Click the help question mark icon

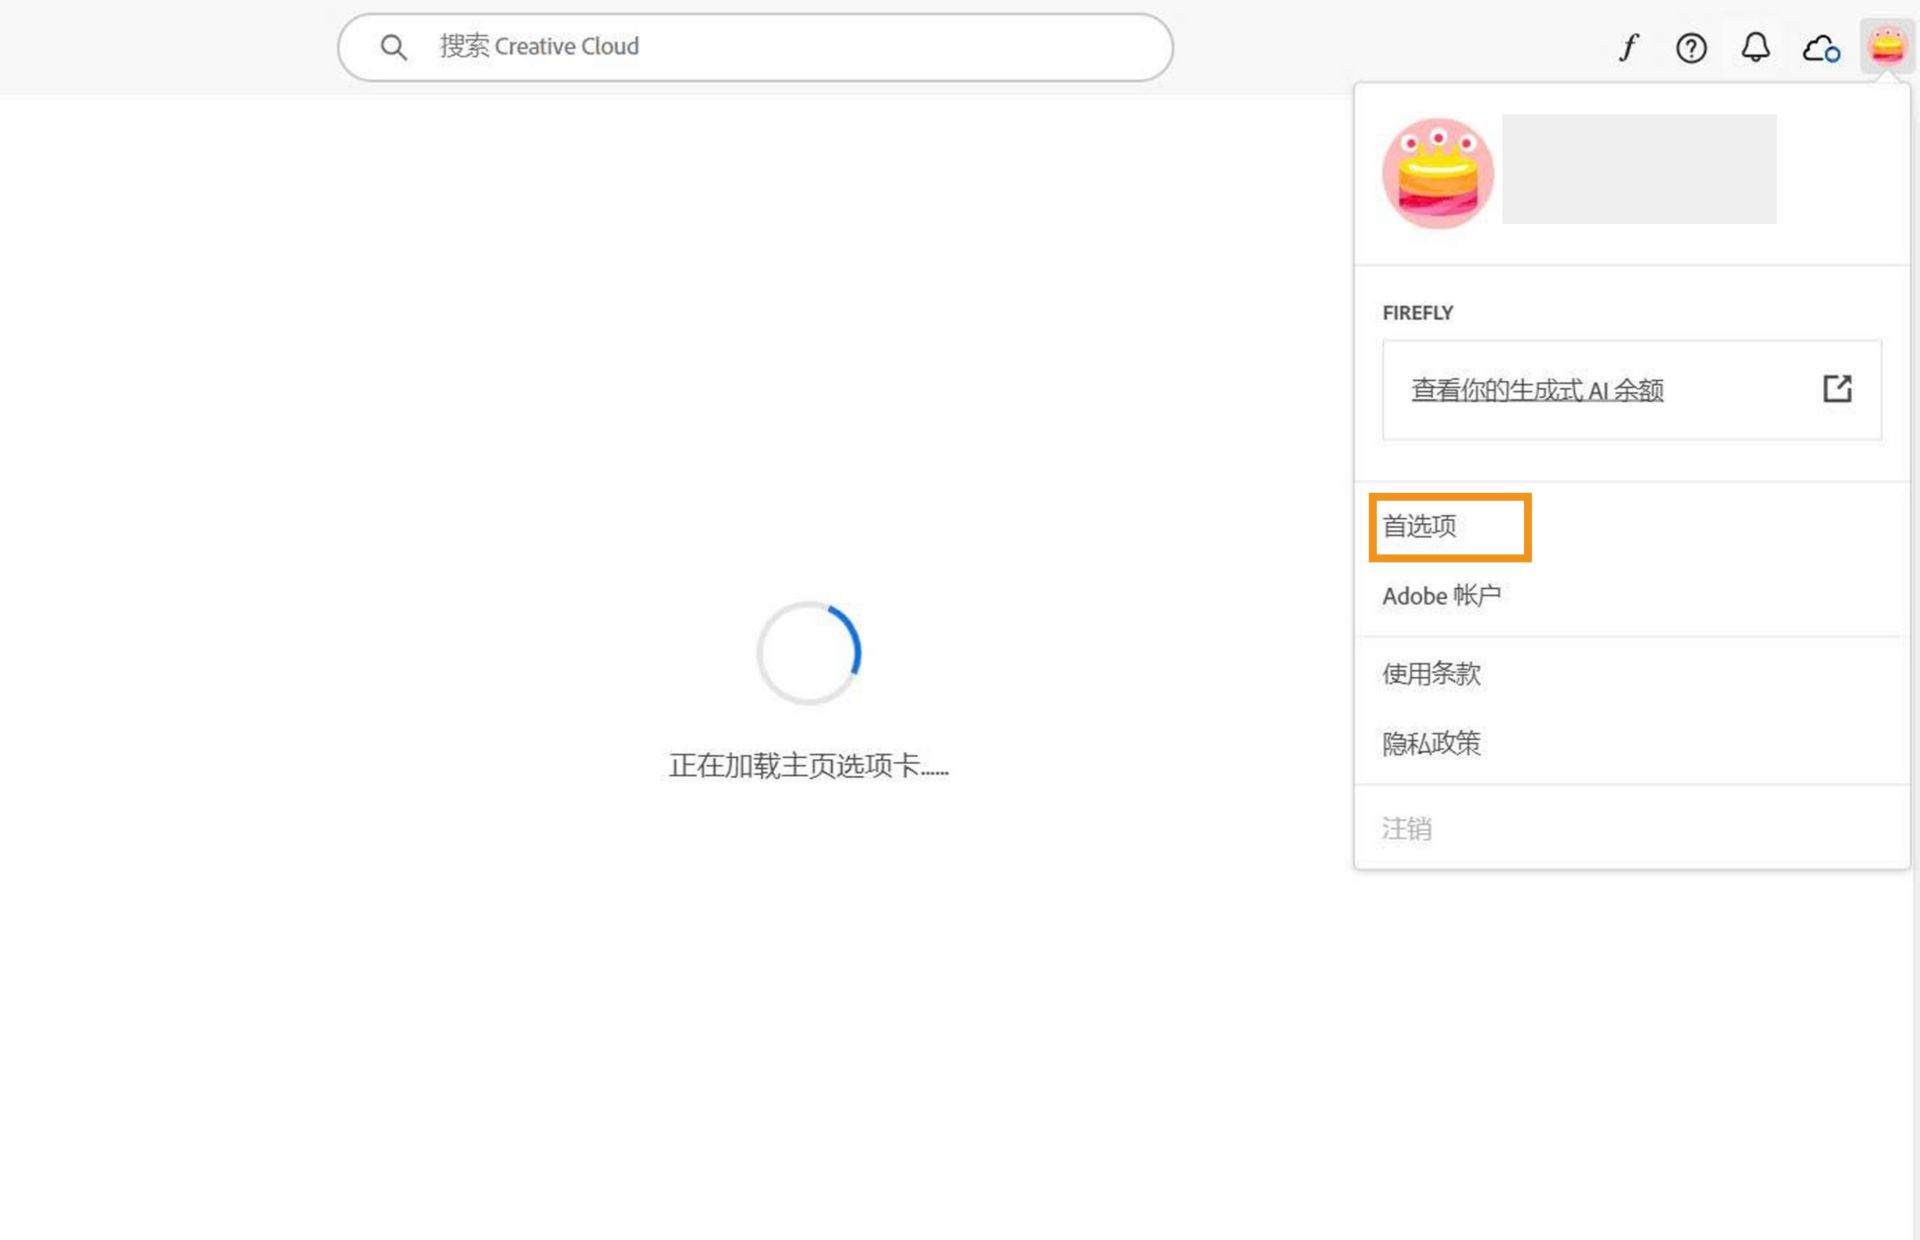coord(1691,47)
